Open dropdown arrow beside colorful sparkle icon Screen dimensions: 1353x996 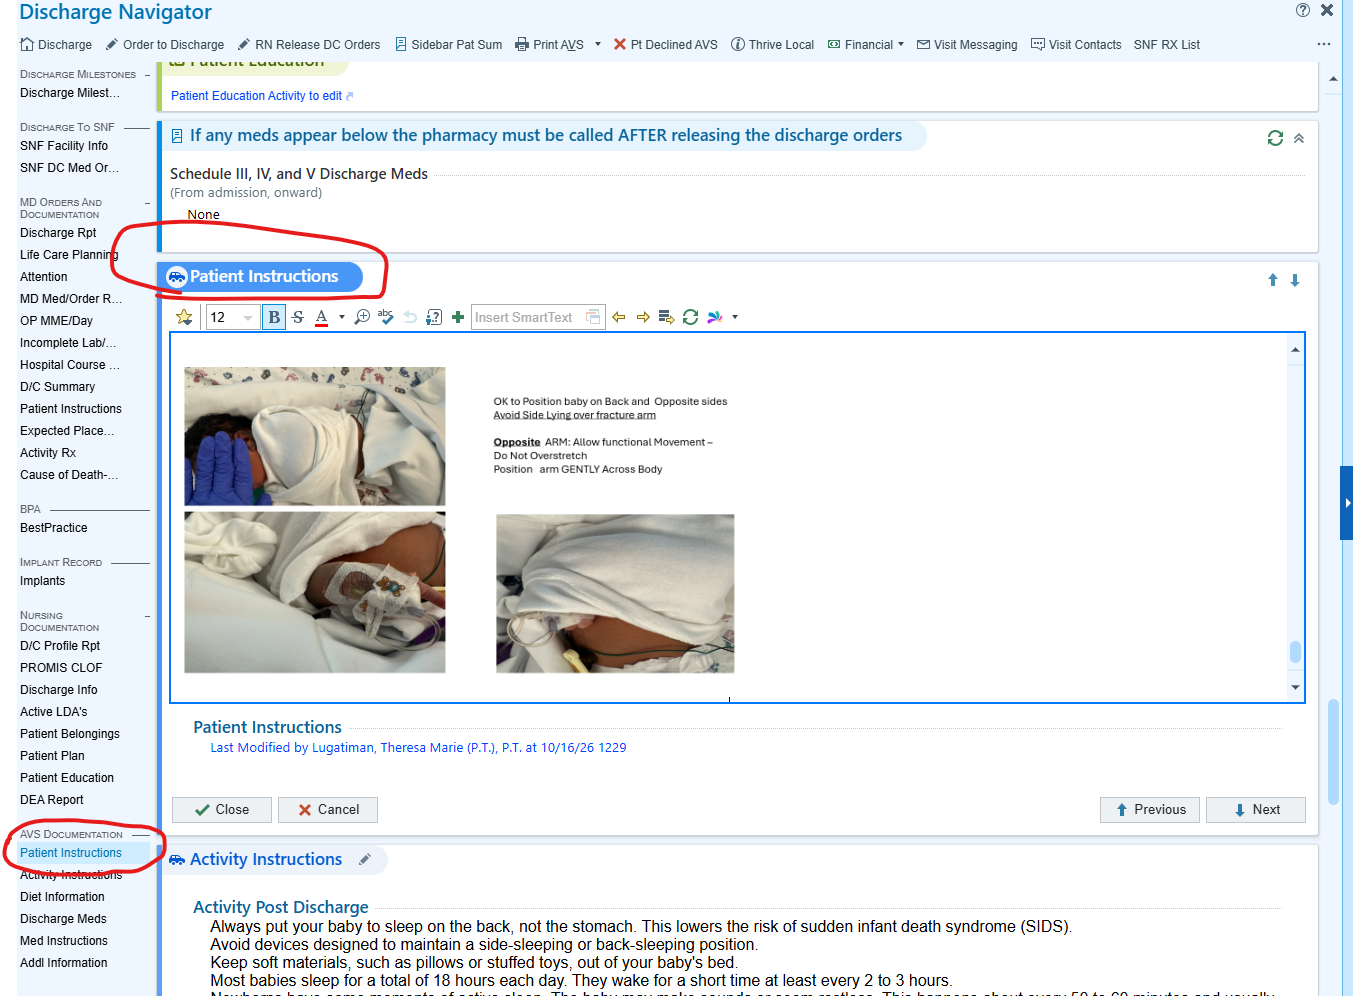[x=735, y=317]
